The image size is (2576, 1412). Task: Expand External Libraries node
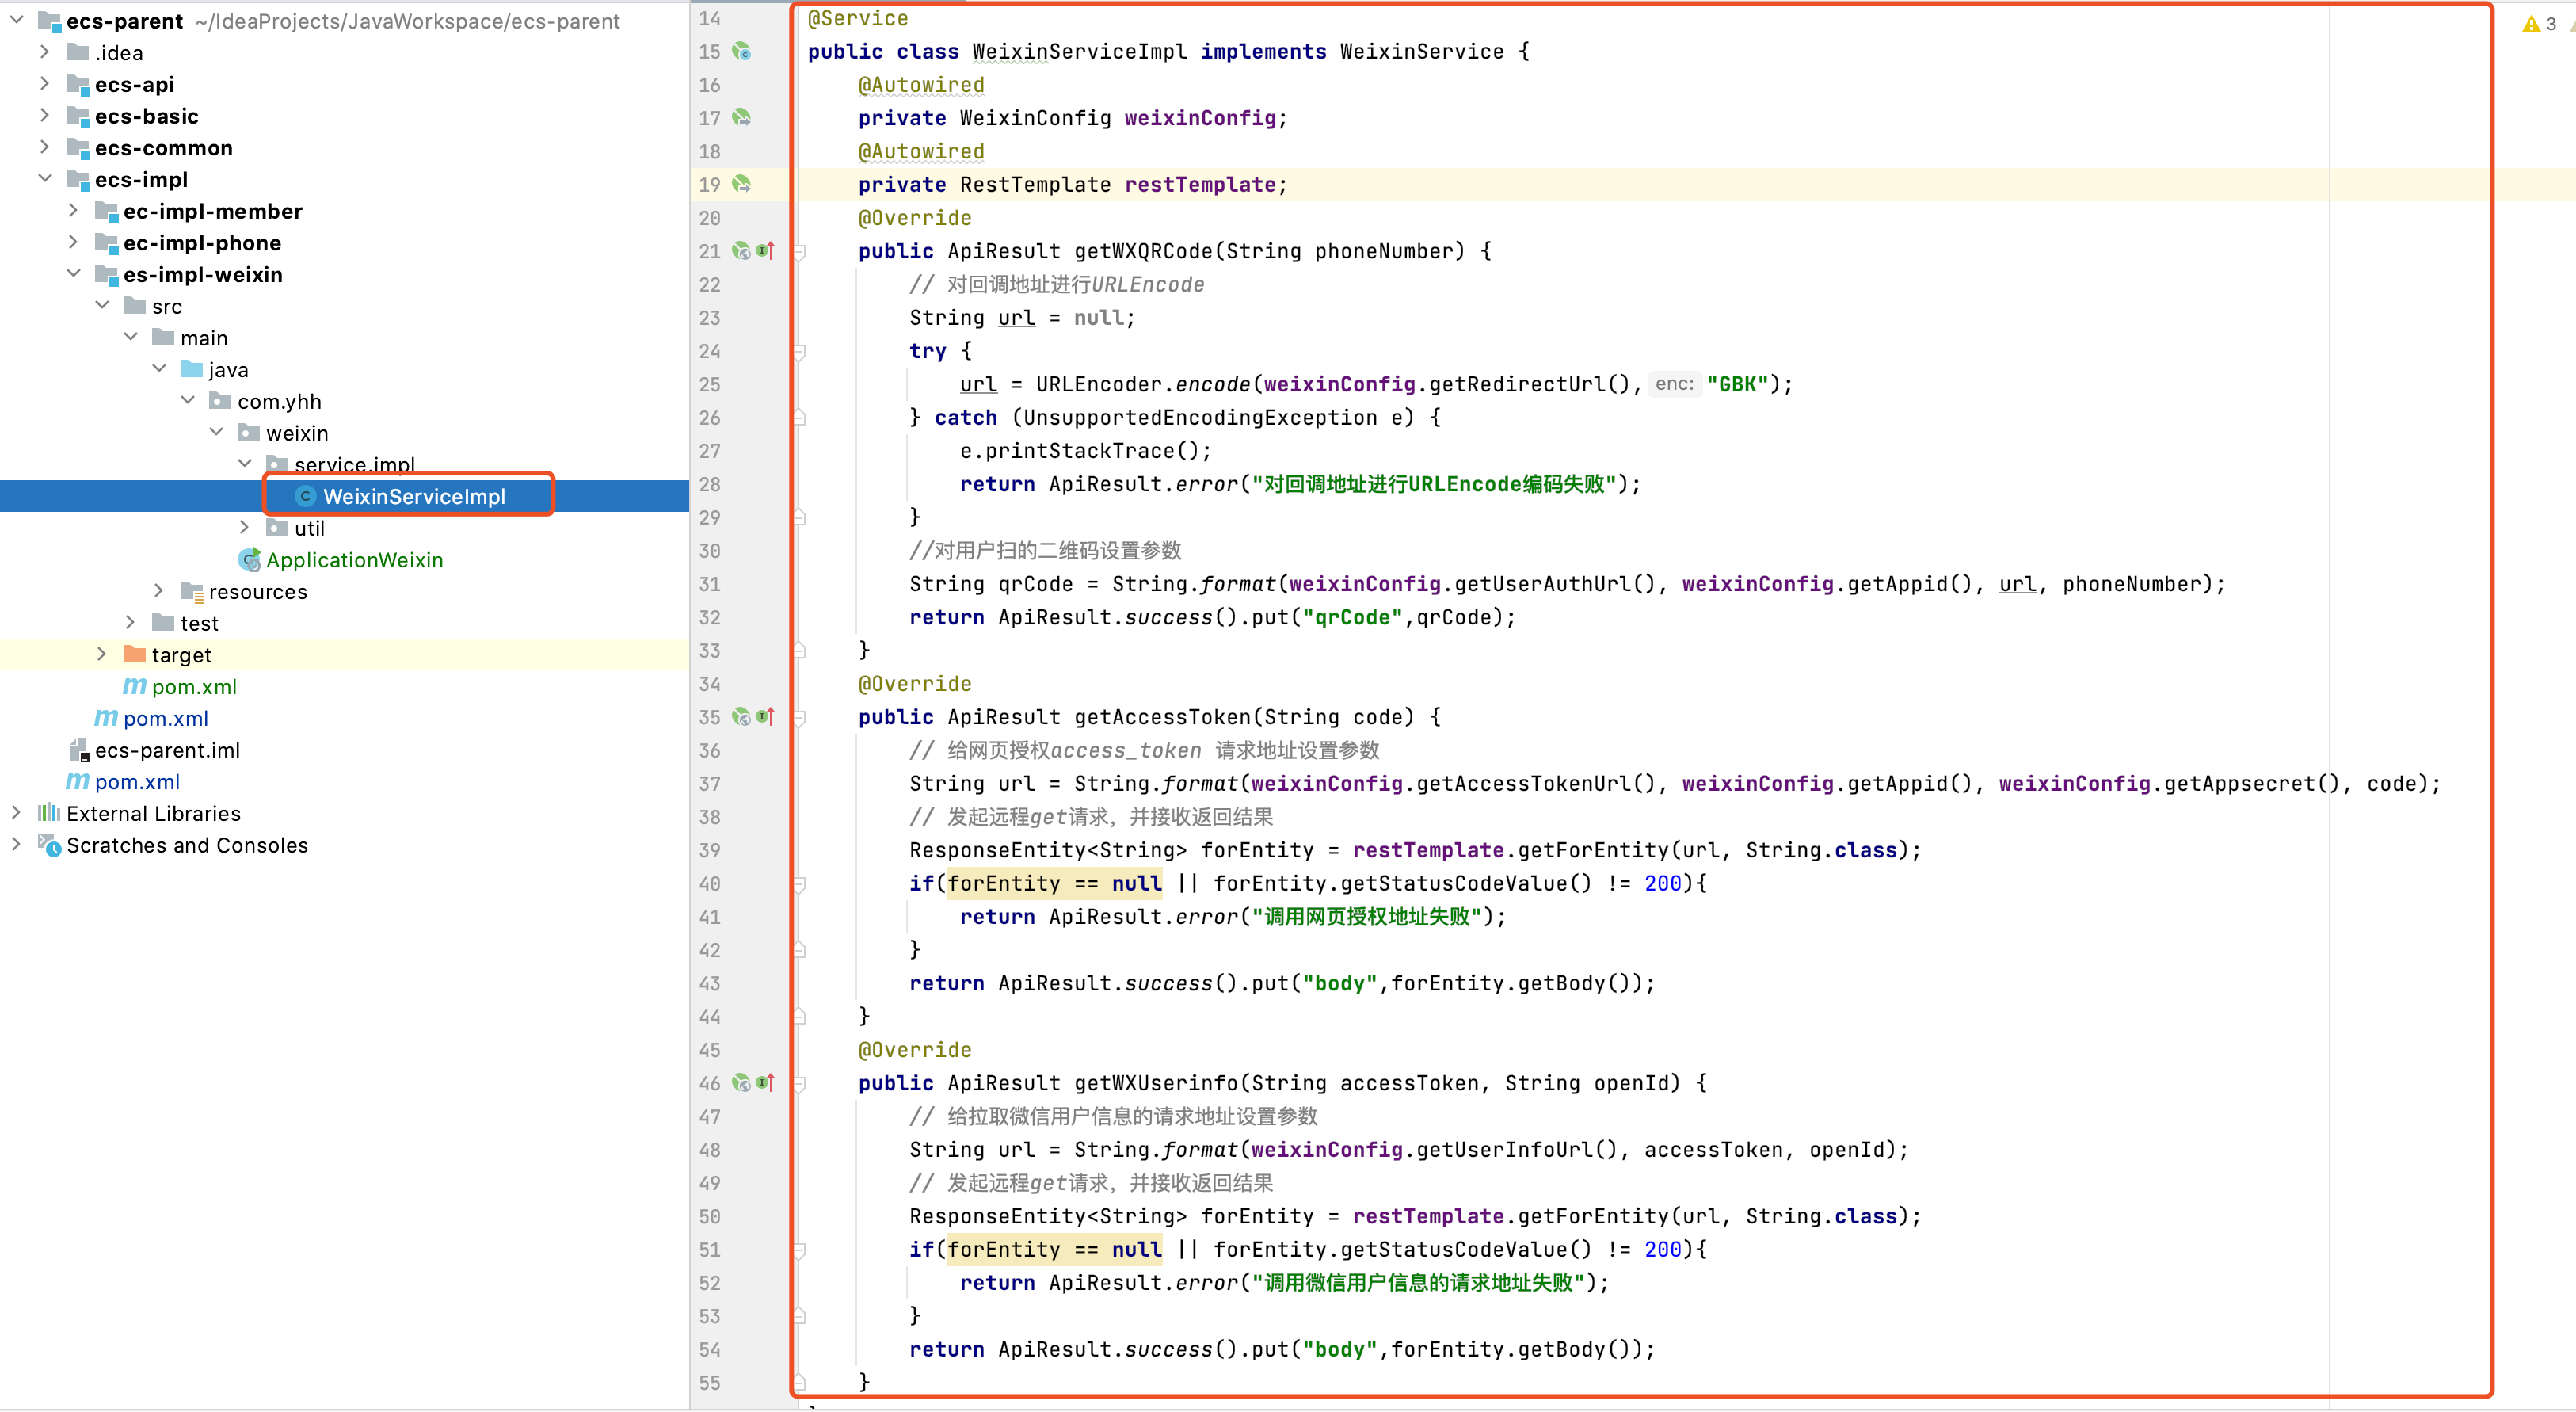click(x=16, y=813)
